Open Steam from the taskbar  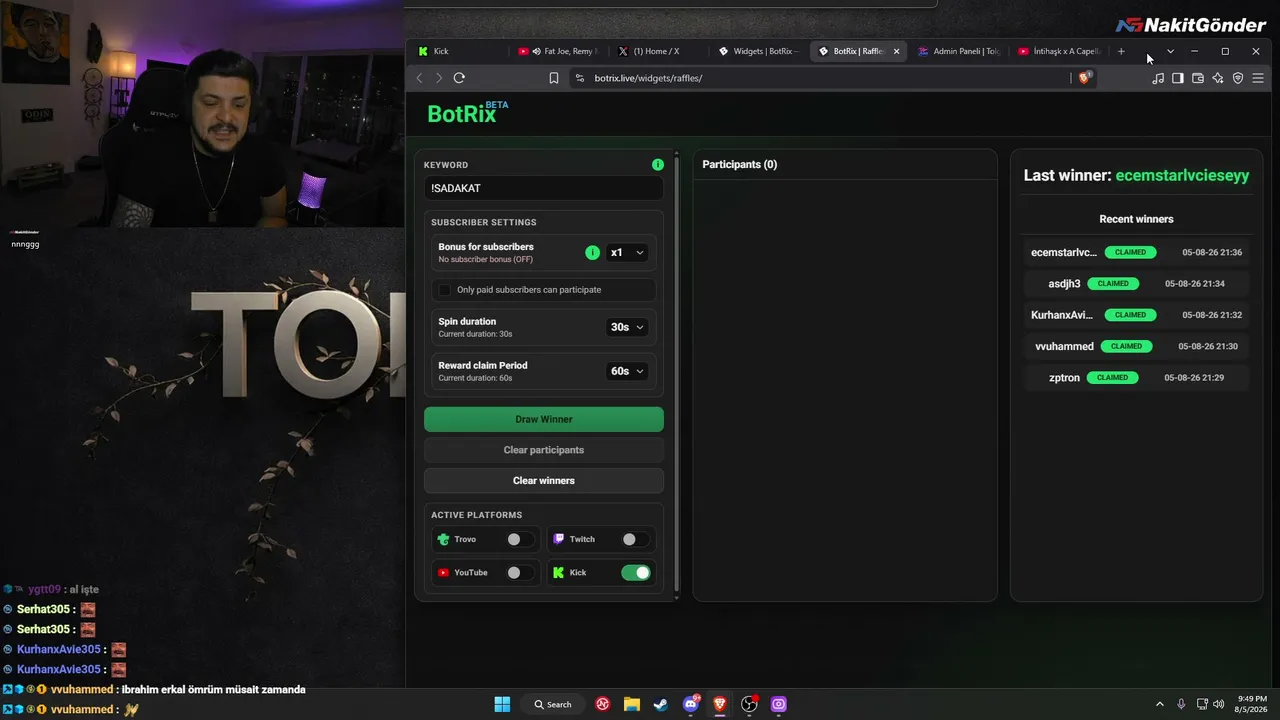[x=661, y=704]
